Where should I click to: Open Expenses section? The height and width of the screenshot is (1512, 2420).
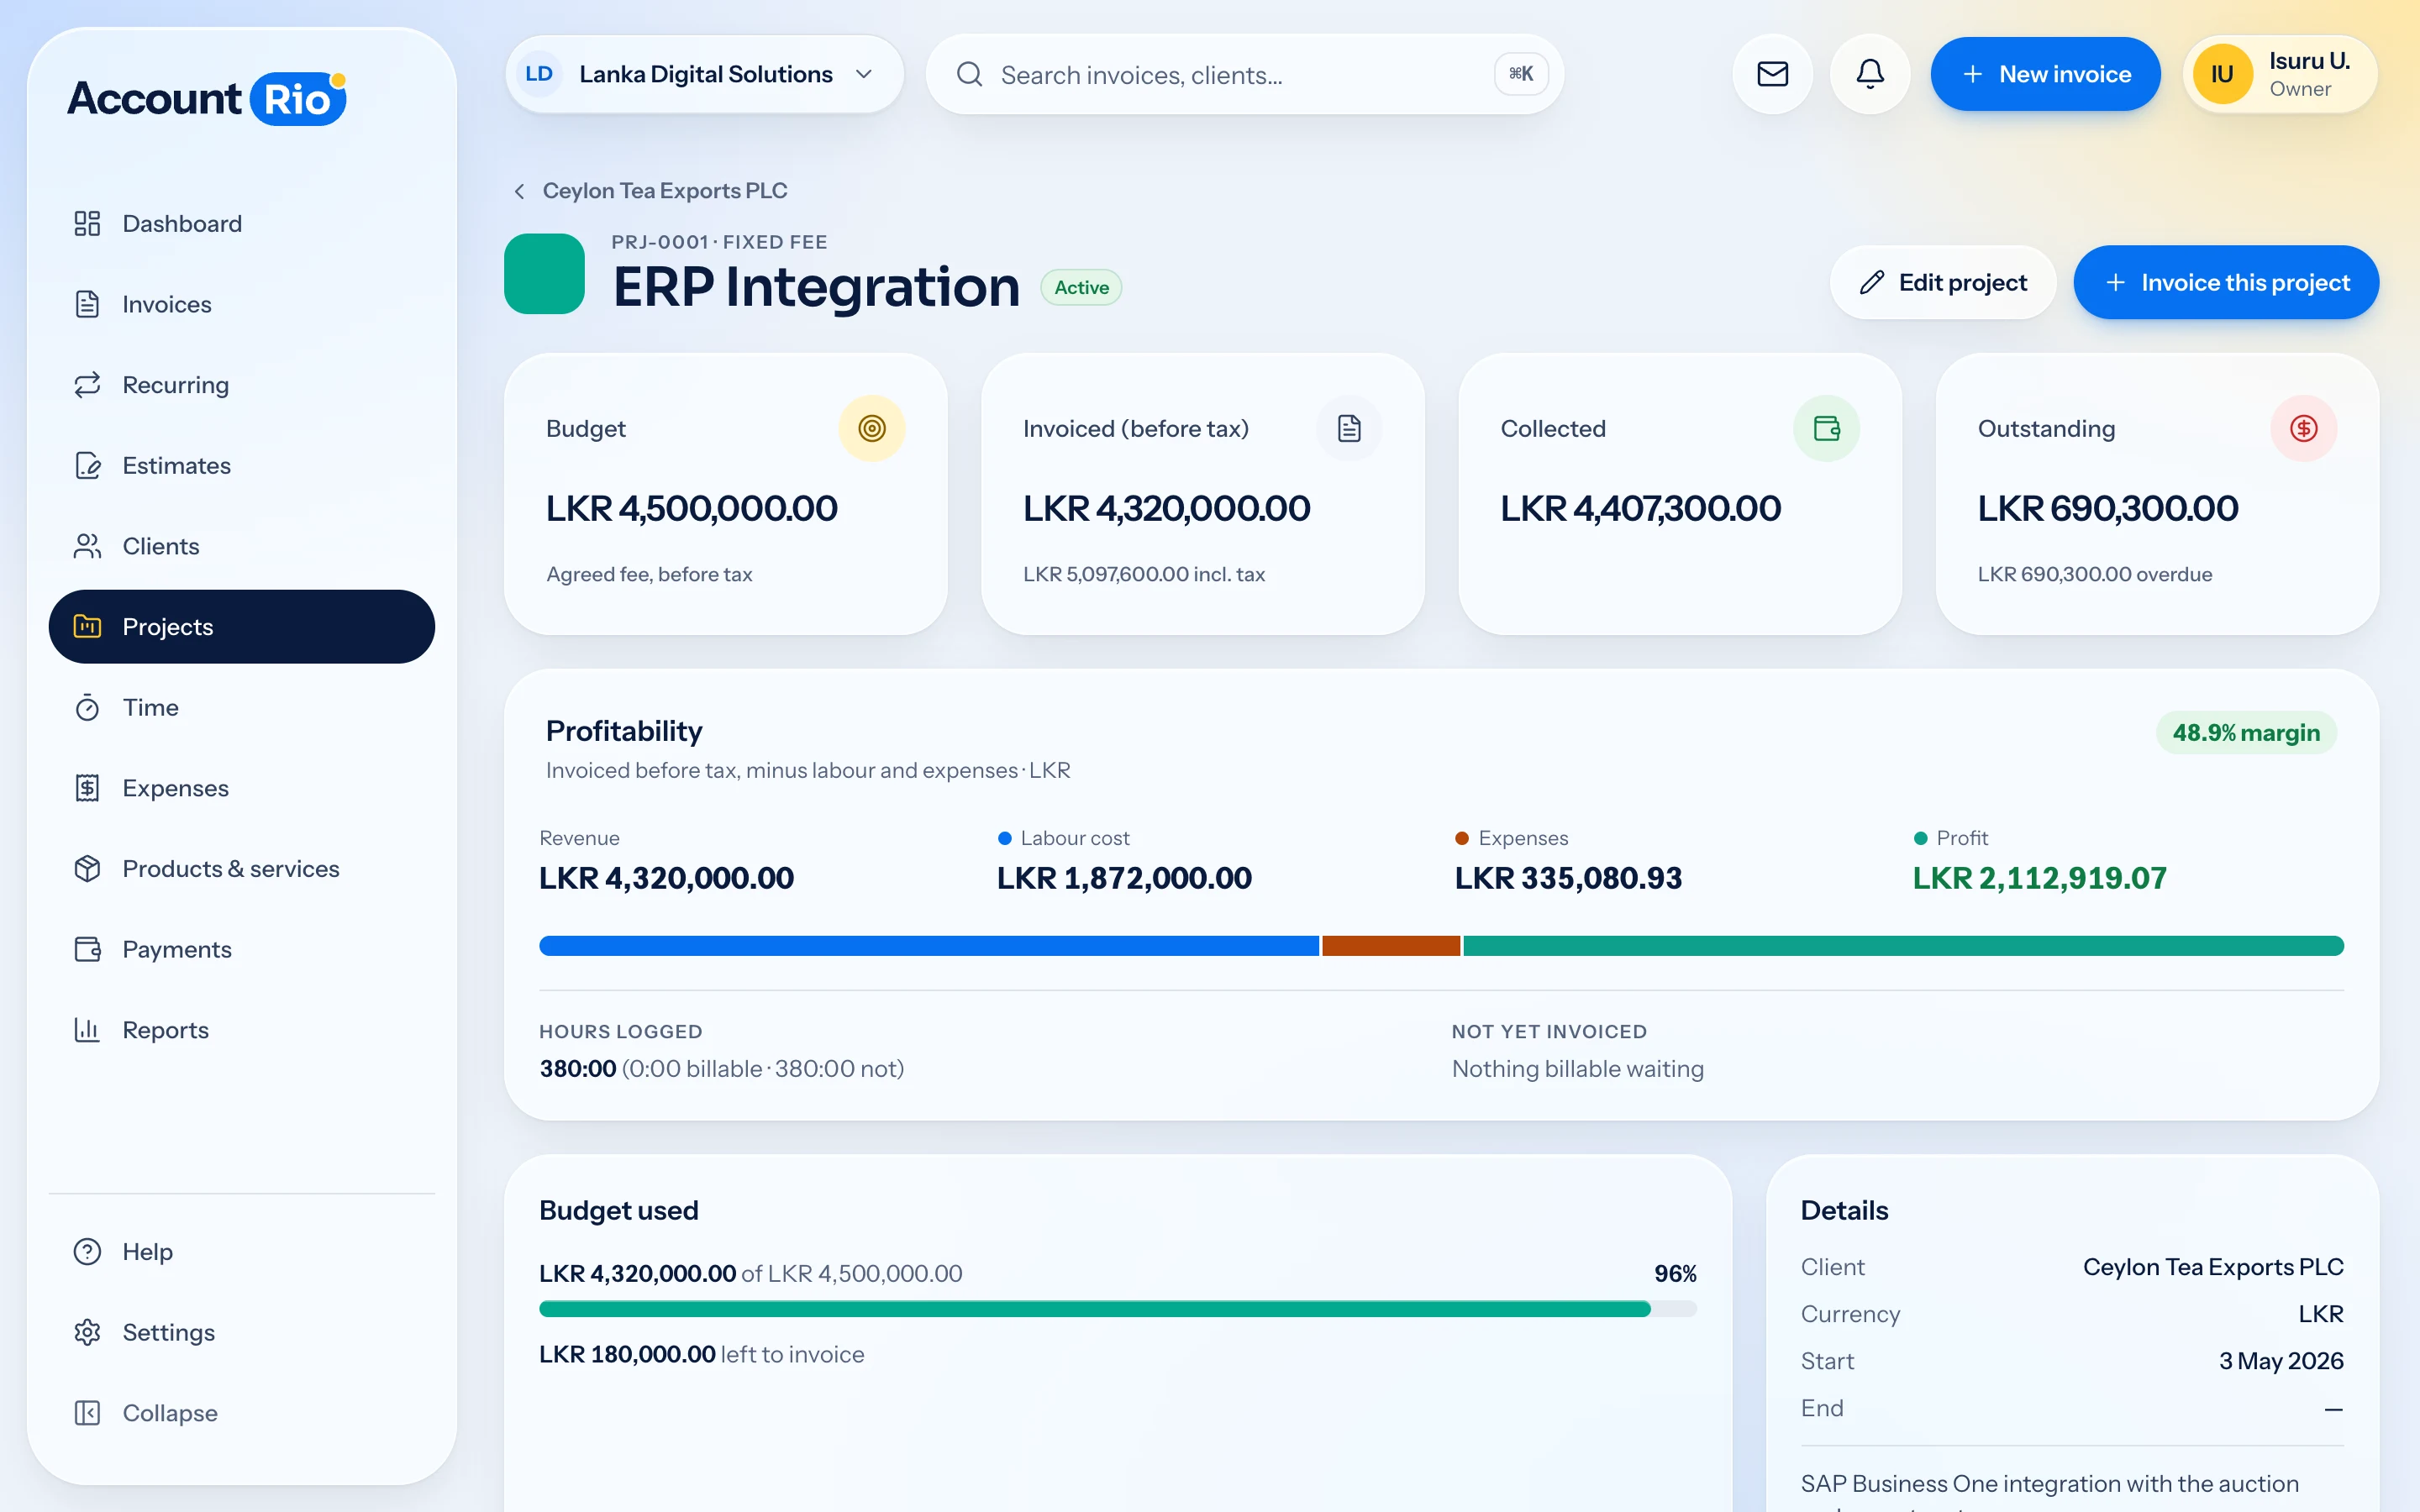[x=242, y=788]
